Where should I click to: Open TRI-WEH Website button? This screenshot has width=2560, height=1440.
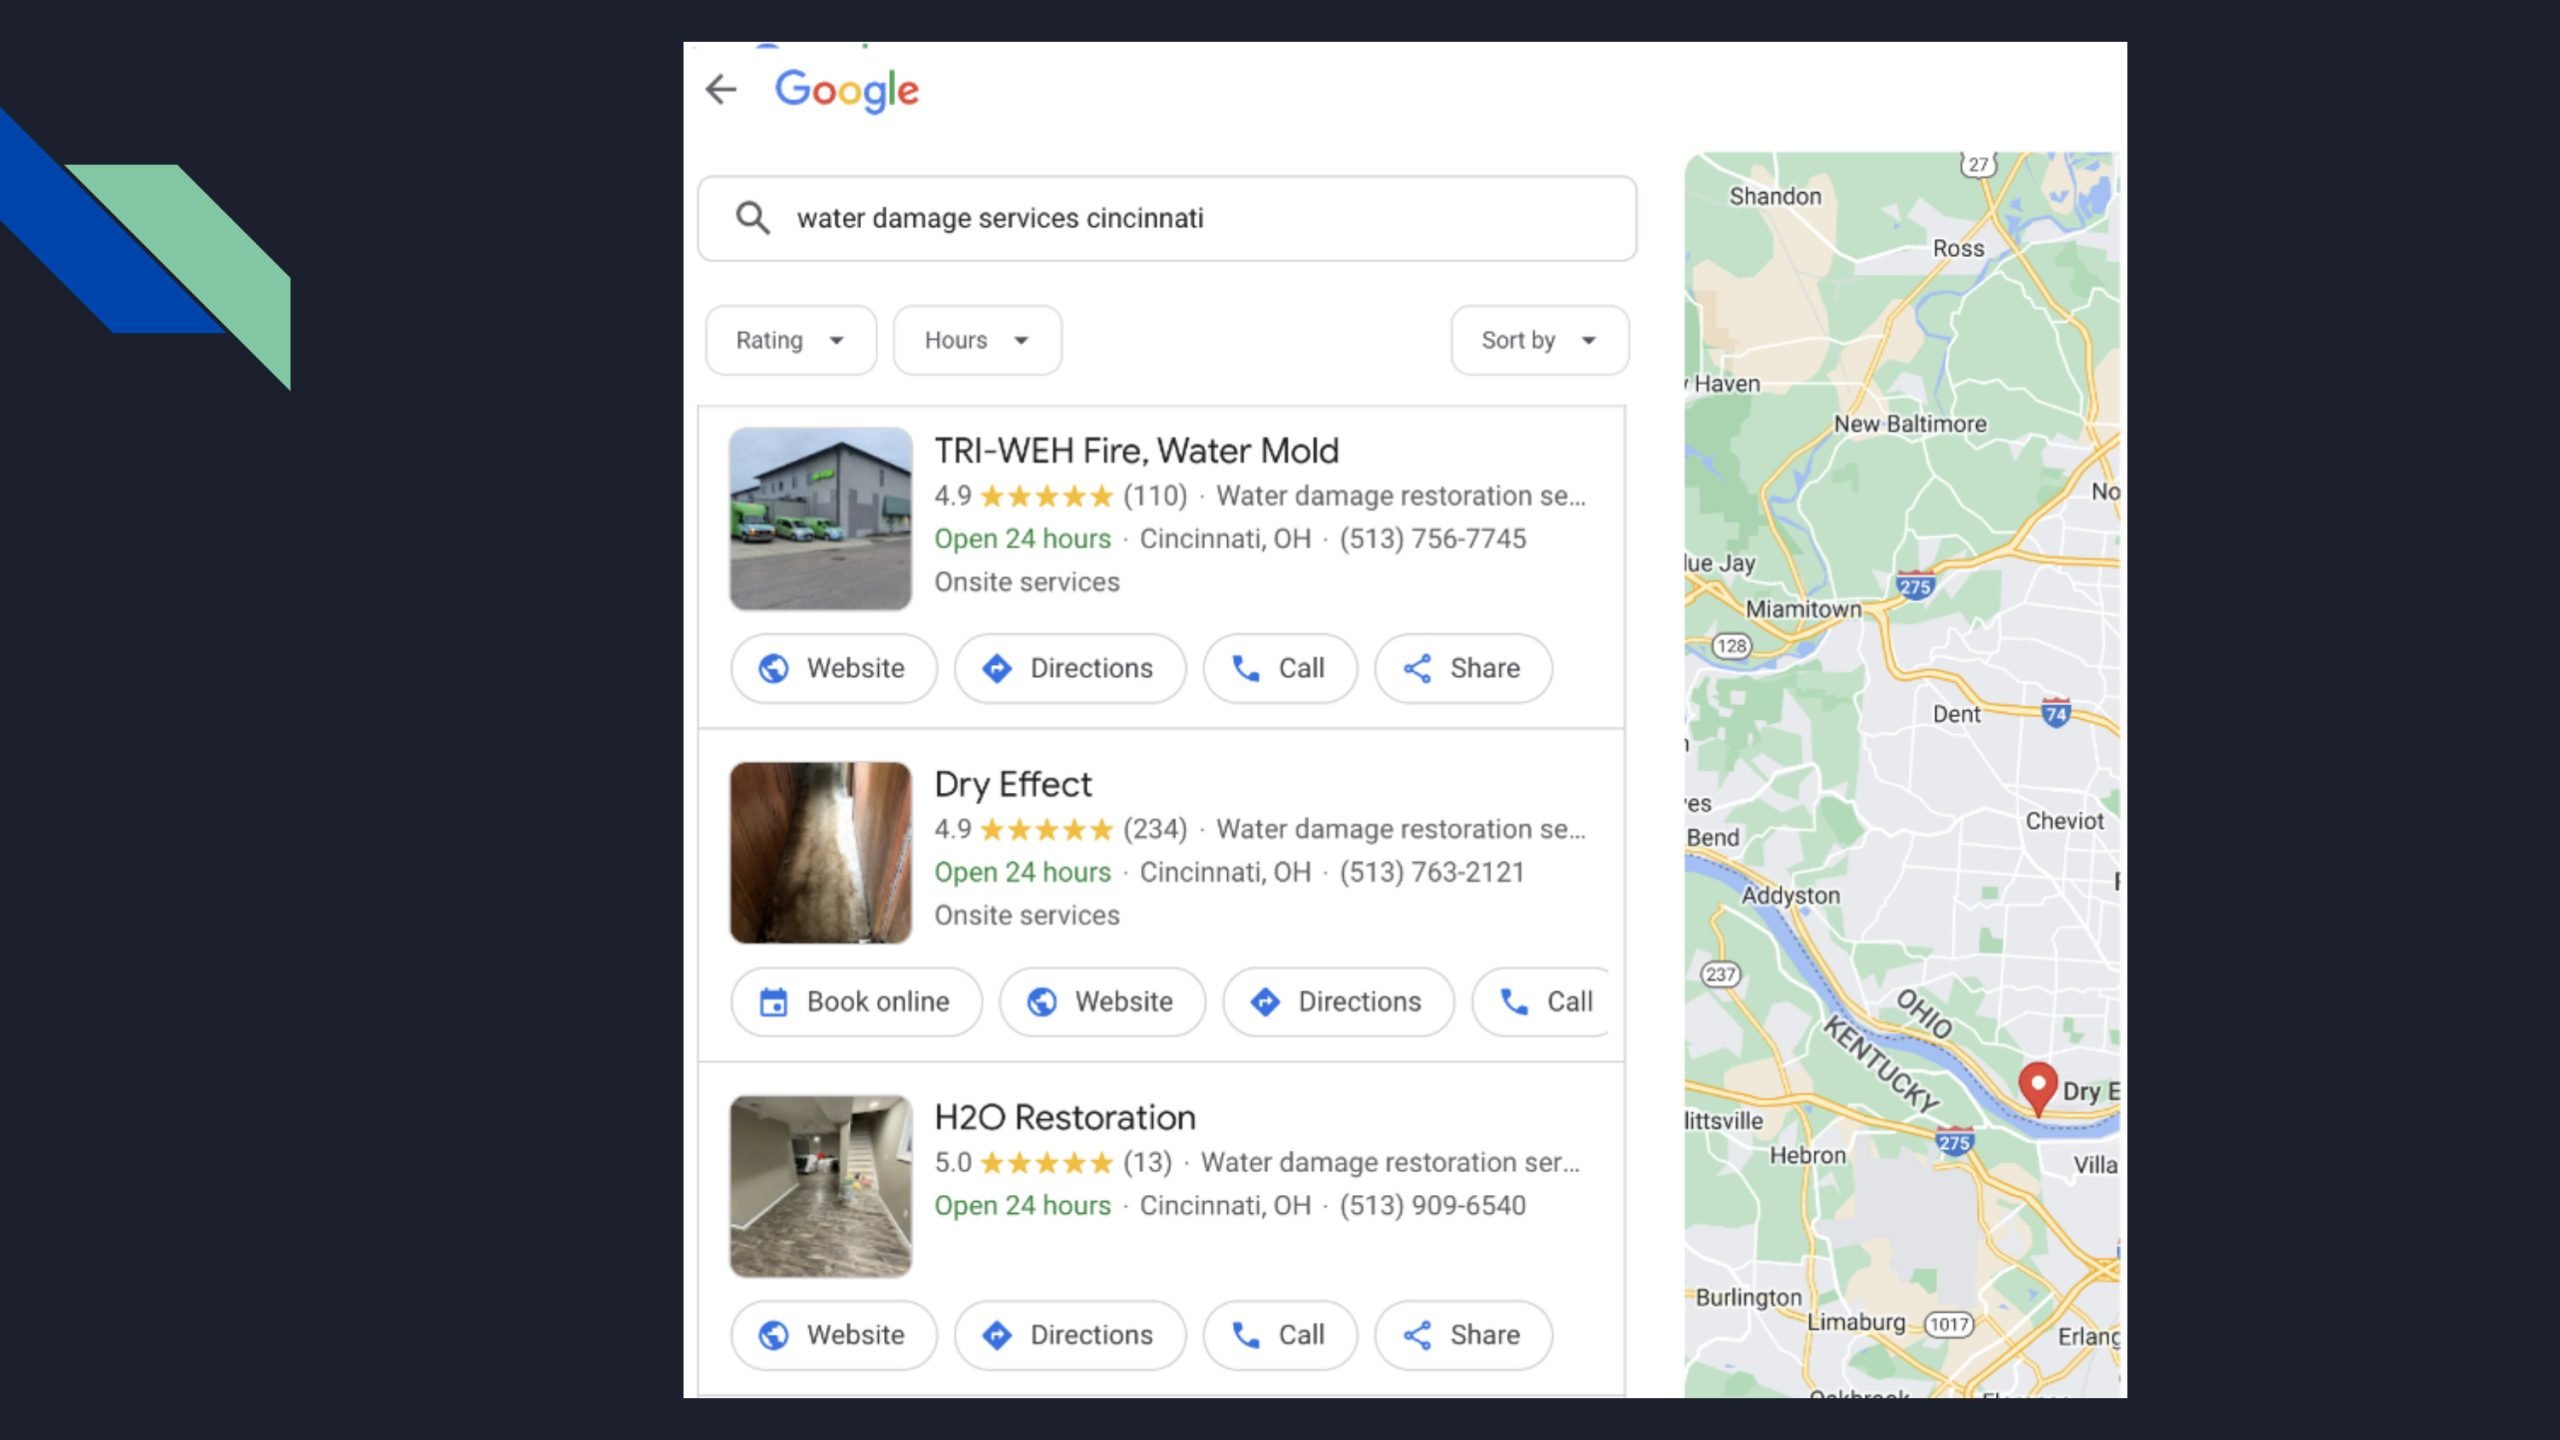coord(833,668)
